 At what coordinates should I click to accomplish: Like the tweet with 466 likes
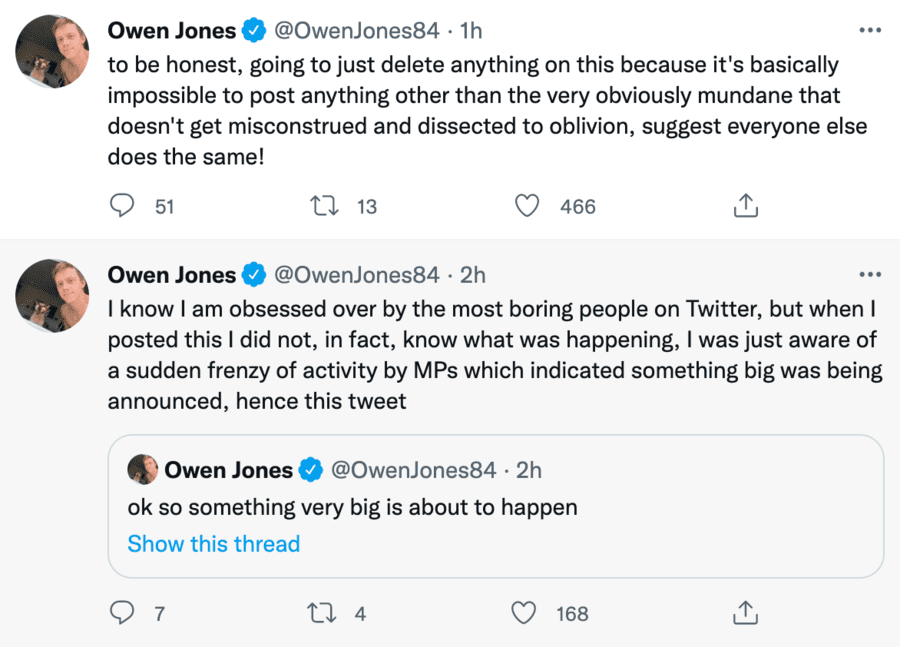(x=527, y=206)
